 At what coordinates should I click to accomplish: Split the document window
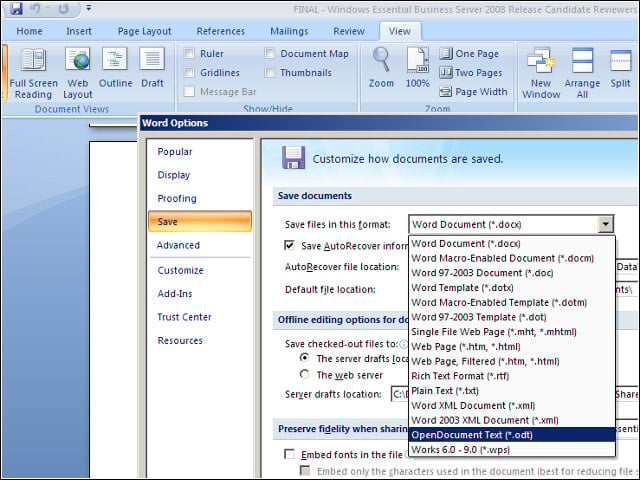click(x=620, y=68)
